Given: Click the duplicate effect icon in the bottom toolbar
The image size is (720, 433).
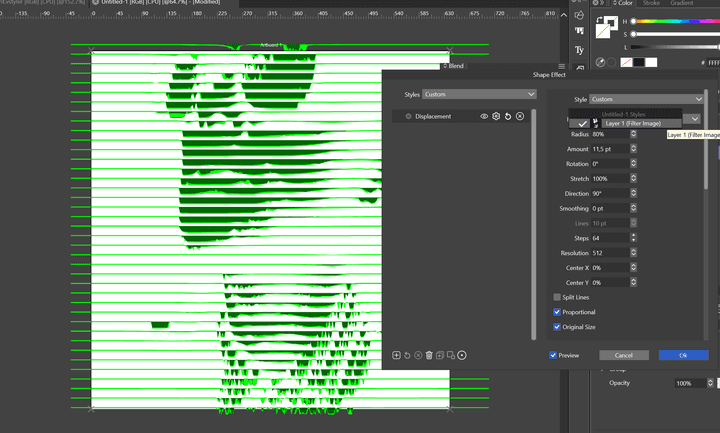Looking at the screenshot, I should [x=440, y=355].
